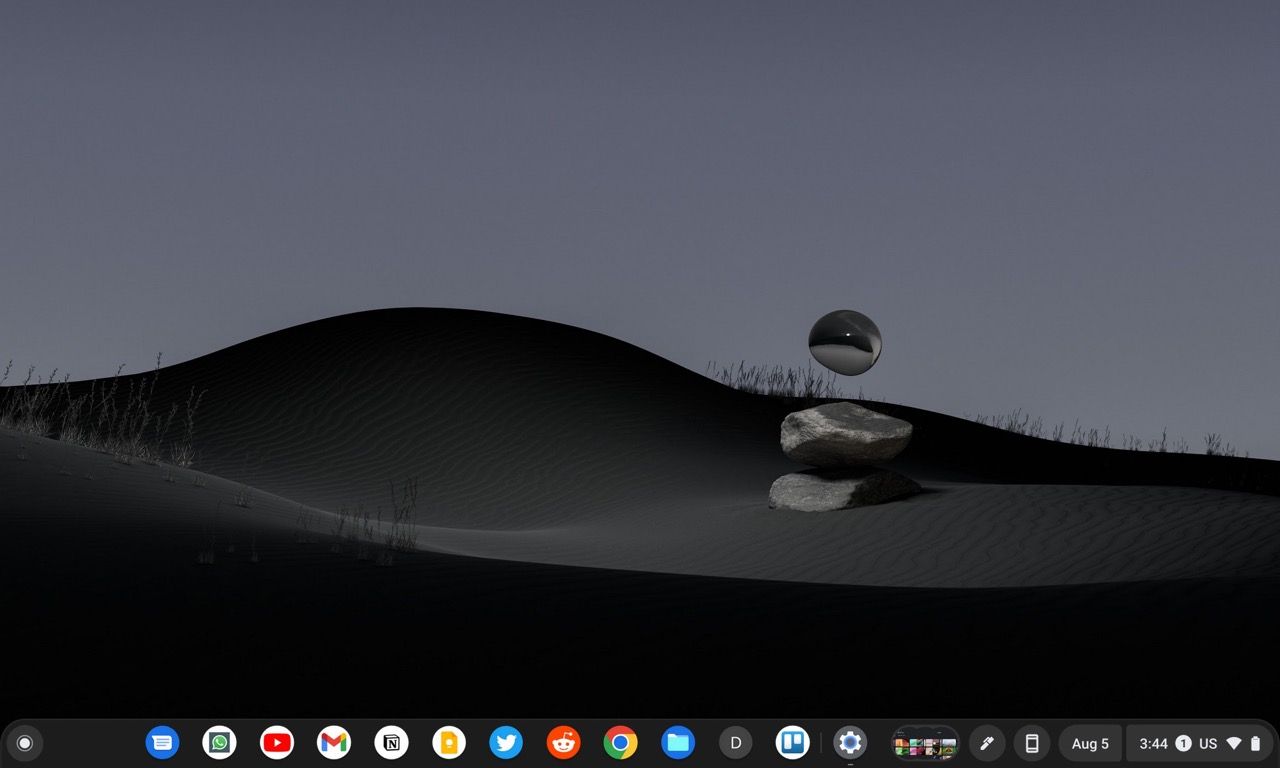1280x768 pixels.
Task: Click the 3:44 clock in status tray
Action: (1153, 744)
